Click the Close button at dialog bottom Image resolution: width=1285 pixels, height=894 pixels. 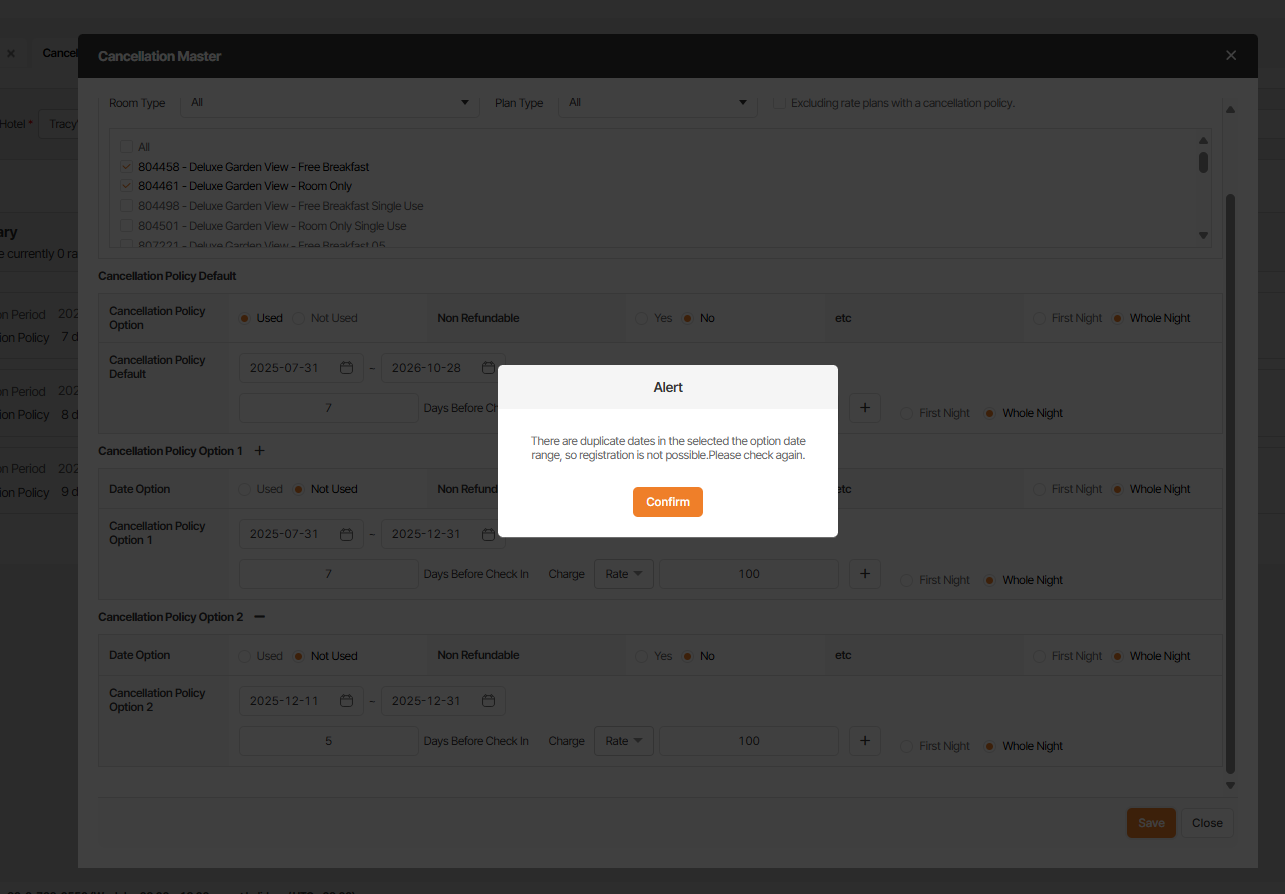tap(1207, 823)
